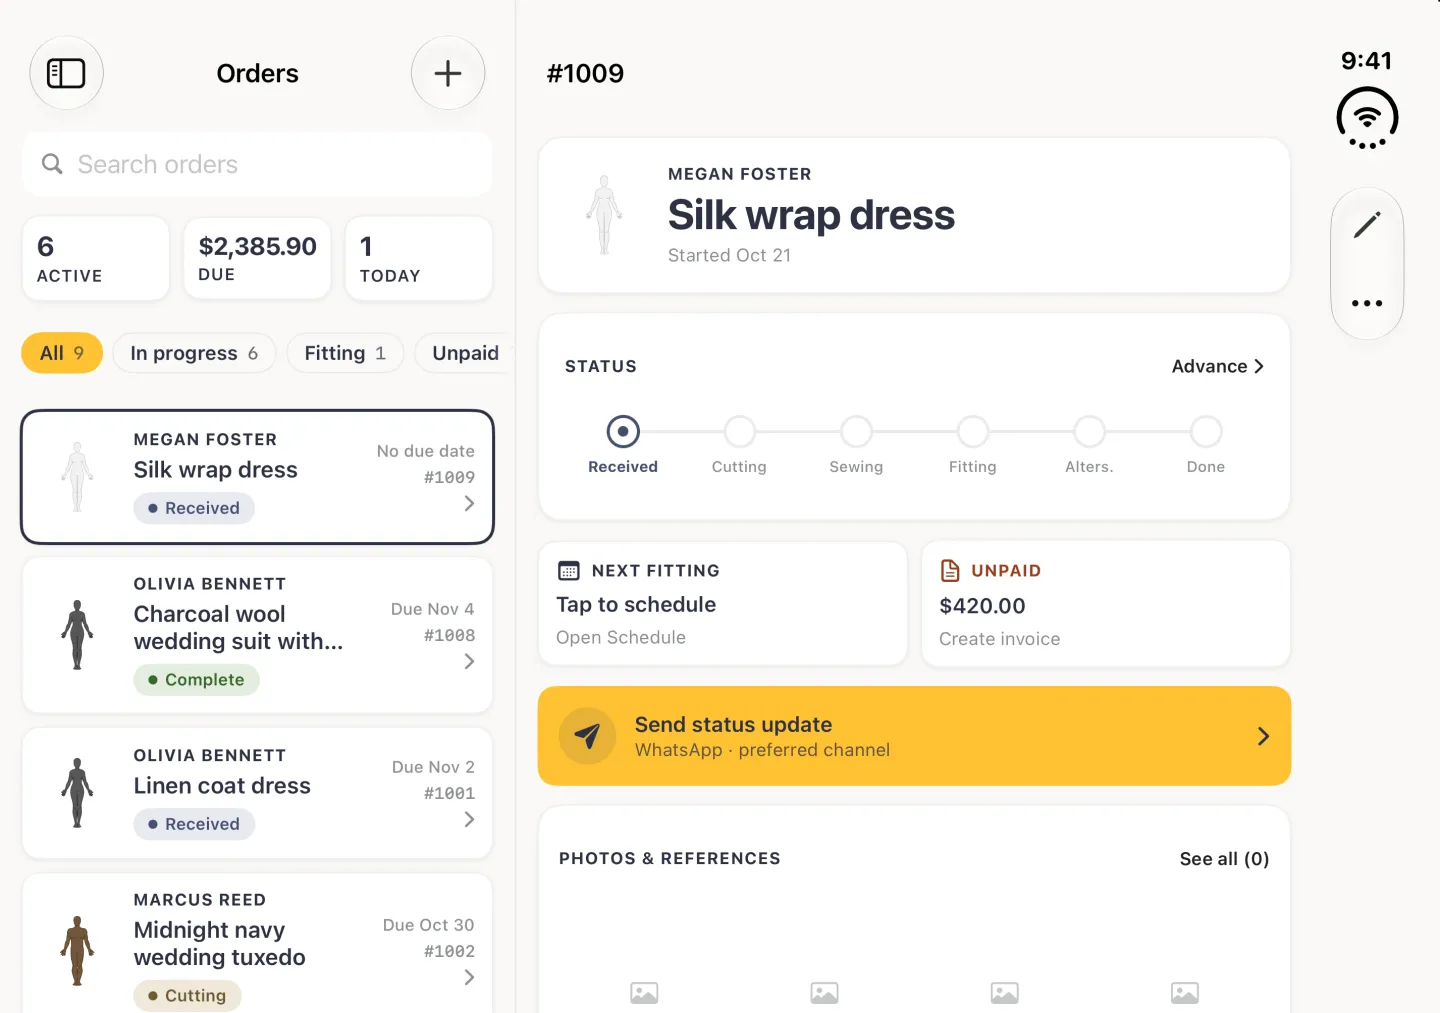This screenshot has width=1440, height=1013.
Task: Open Linen coat dress order chevron
Action: click(469, 820)
